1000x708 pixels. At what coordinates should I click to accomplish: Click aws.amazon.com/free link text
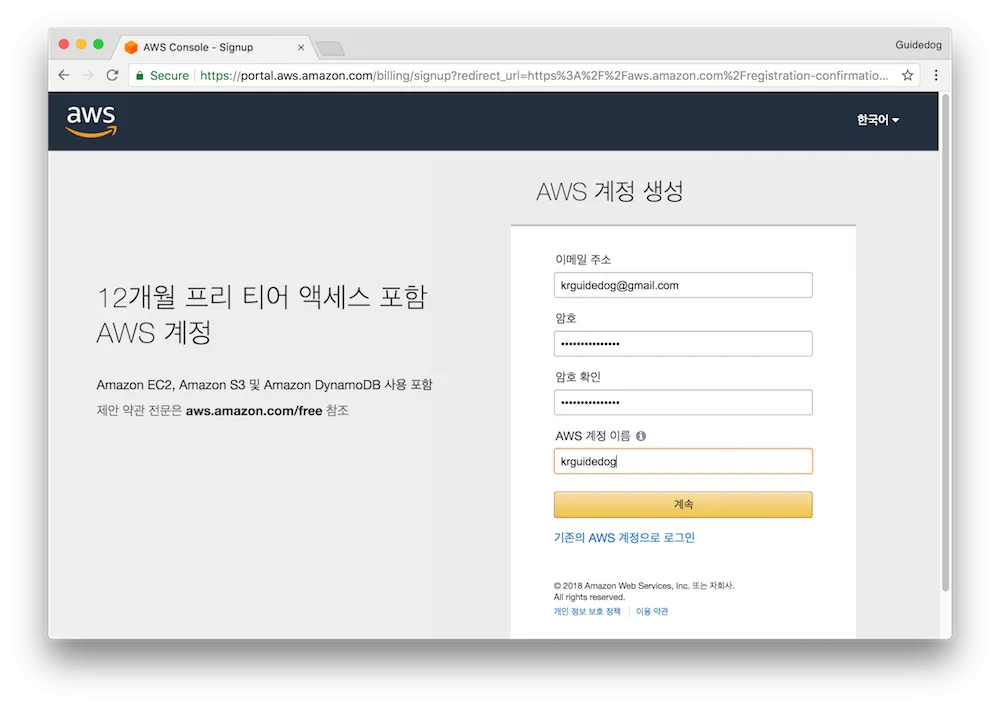pyautogui.click(x=254, y=411)
